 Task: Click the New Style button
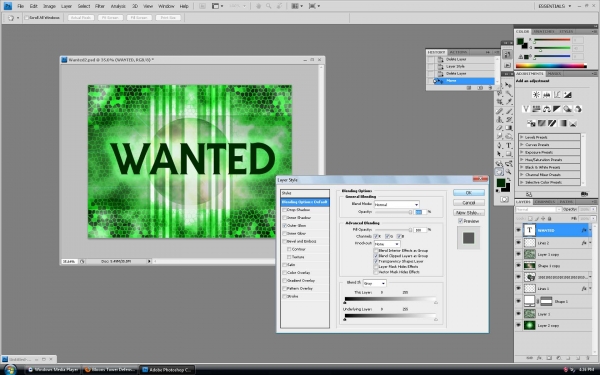pyautogui.click(x=468, y=212)
